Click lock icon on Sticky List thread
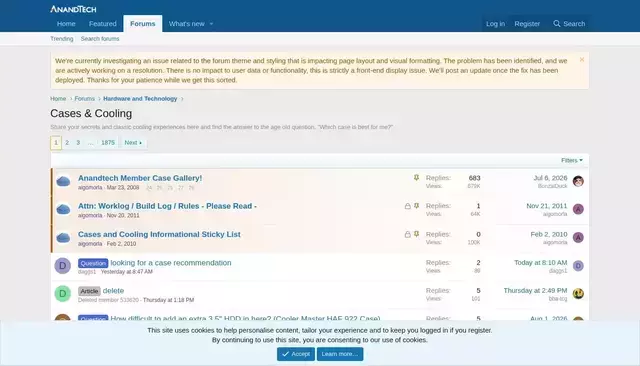 tap(407, 234)
